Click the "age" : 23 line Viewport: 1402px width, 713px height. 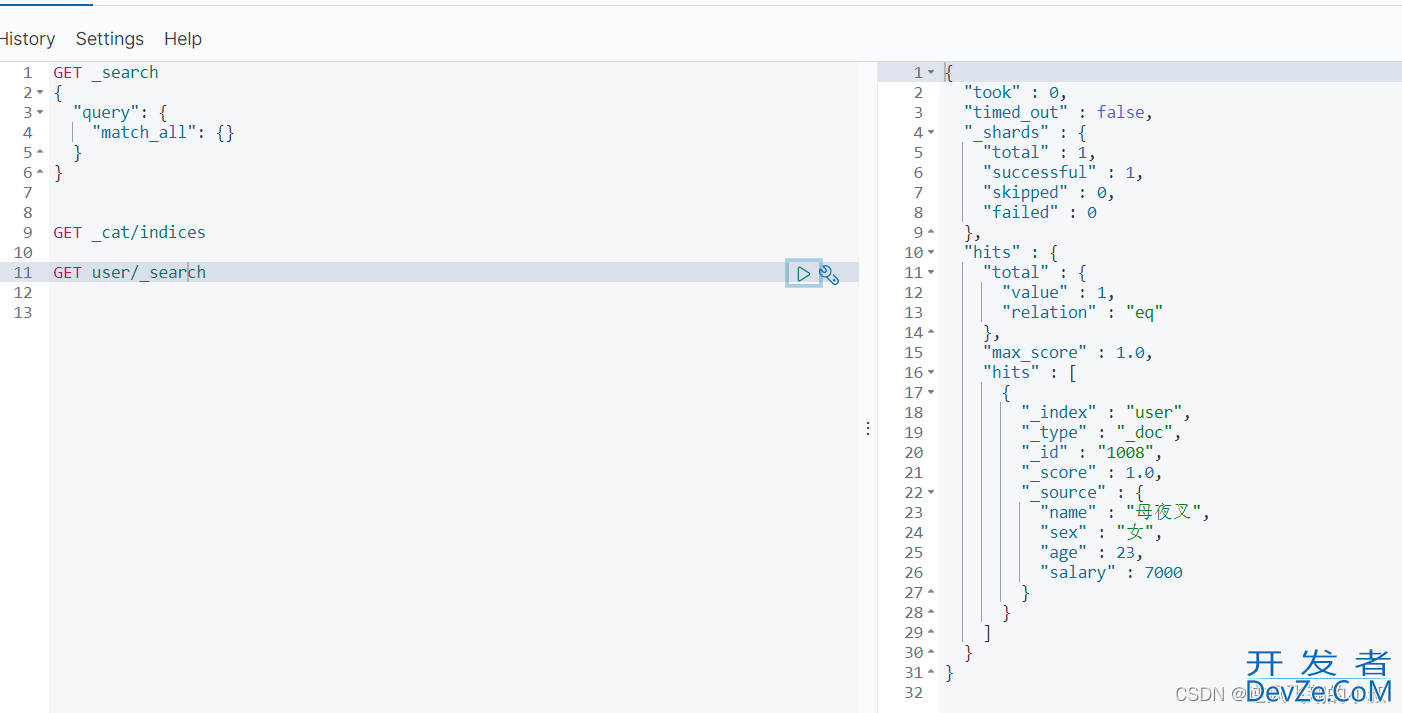pos(1092,552)
